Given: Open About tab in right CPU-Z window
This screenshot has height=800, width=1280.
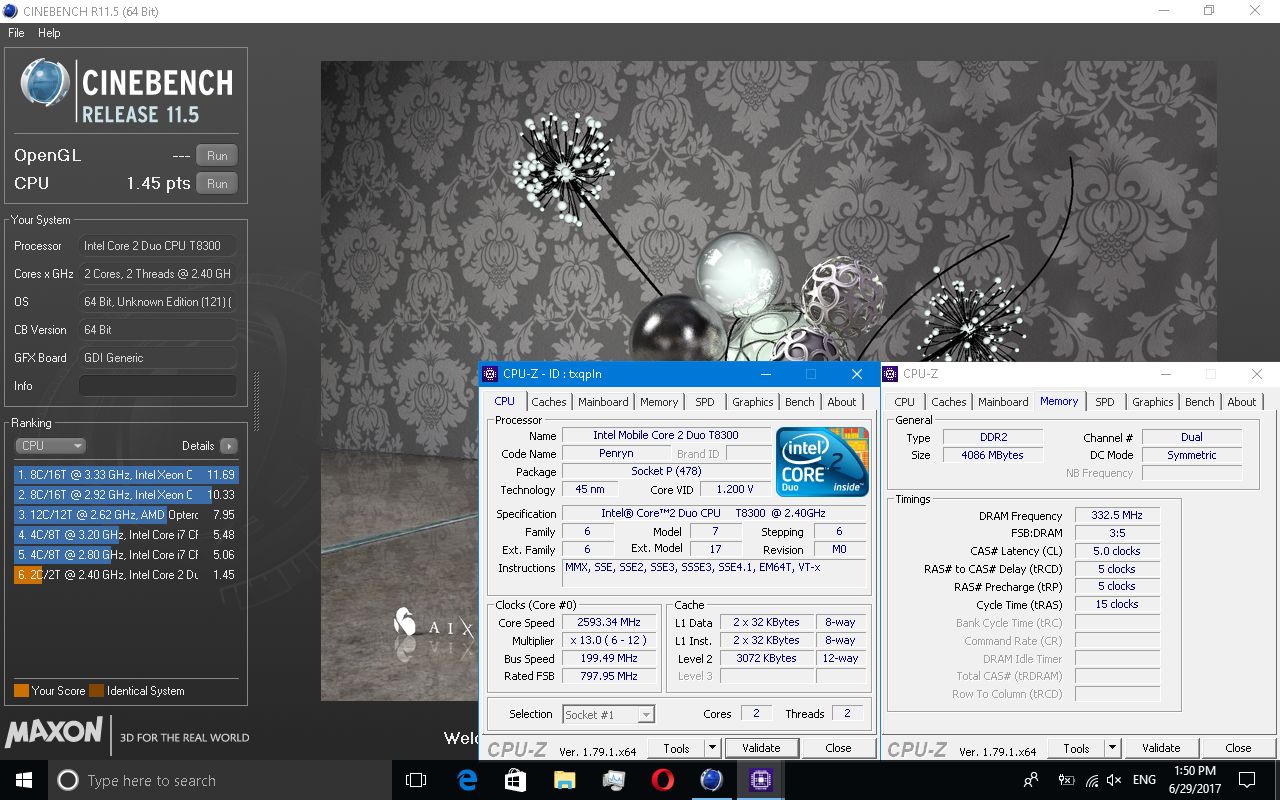Looking at the screenshot, I should pos(1242,402).
